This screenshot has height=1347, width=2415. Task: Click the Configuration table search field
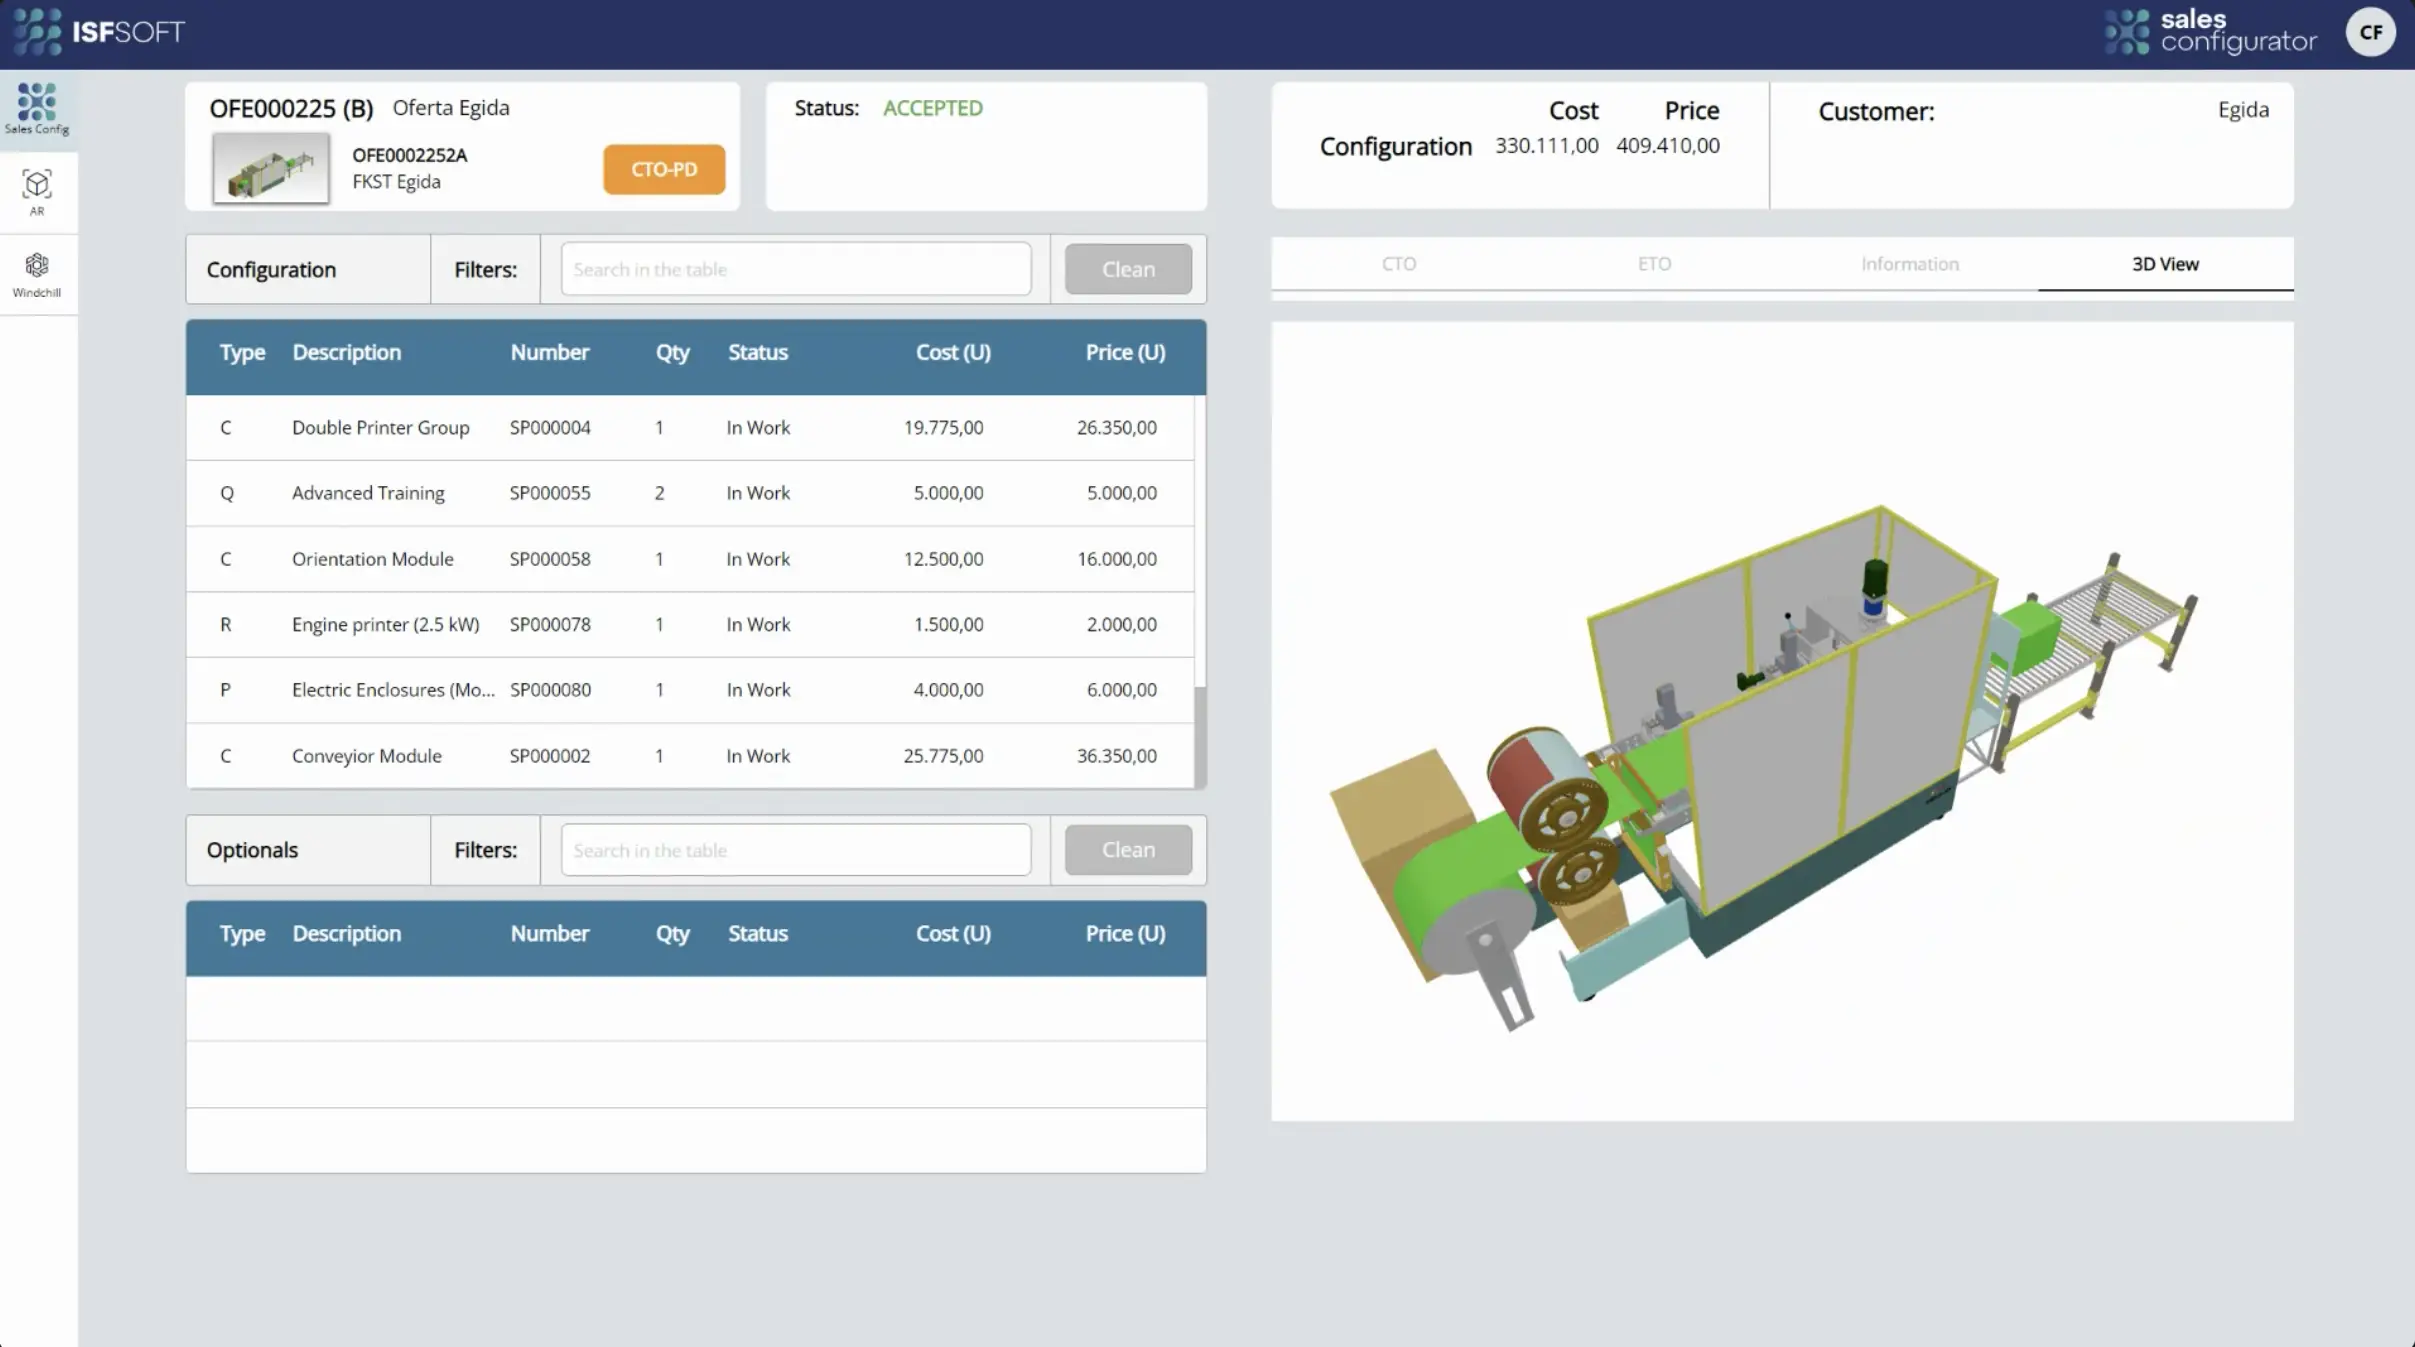pyautogui.click(x=794, y=268)
